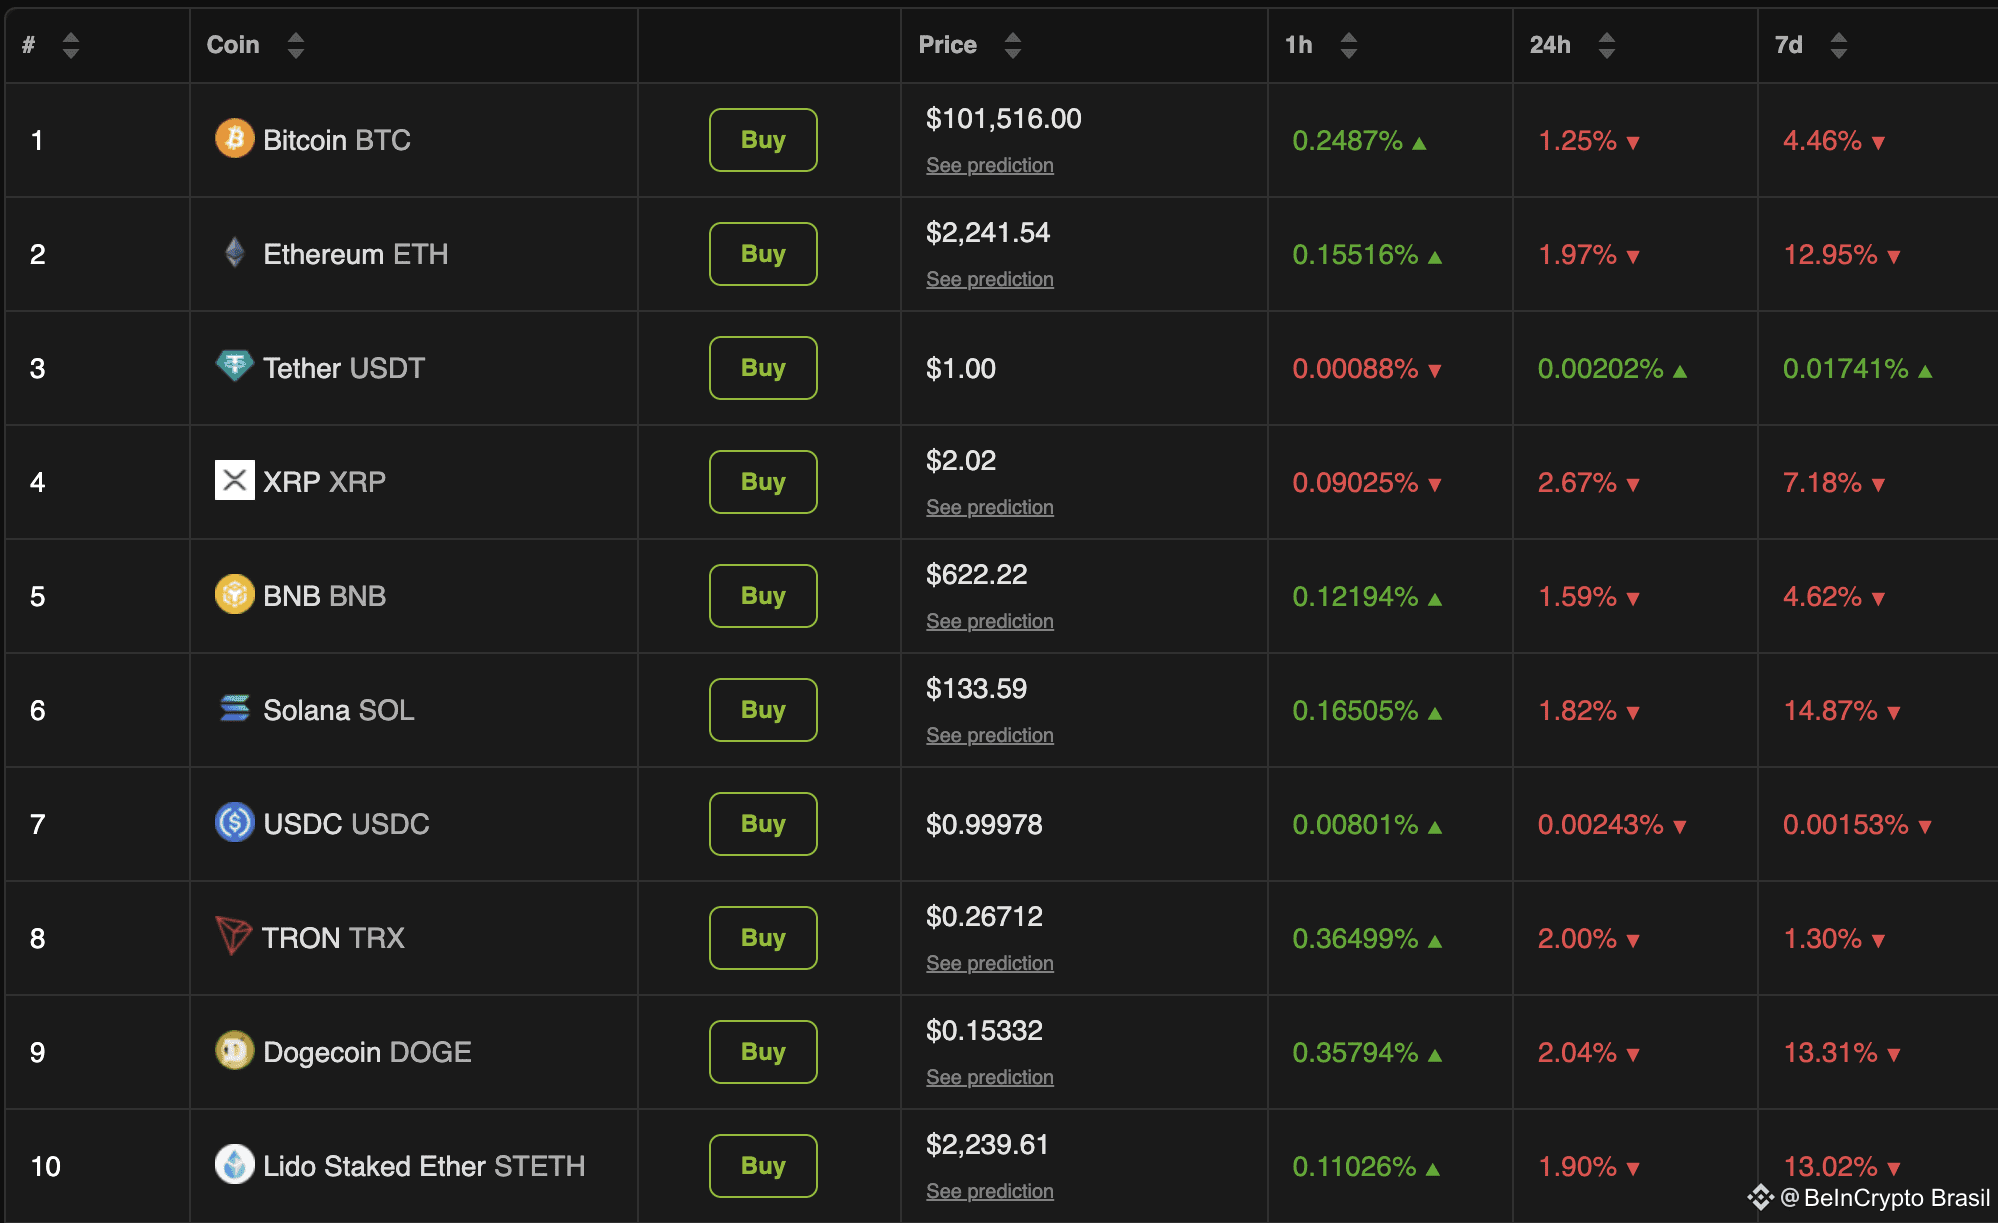Image resolution: width=1998 pixels, height=1223 pixels.
Task: Click the 2.67% XRP 24h change
Action: 1588,483
